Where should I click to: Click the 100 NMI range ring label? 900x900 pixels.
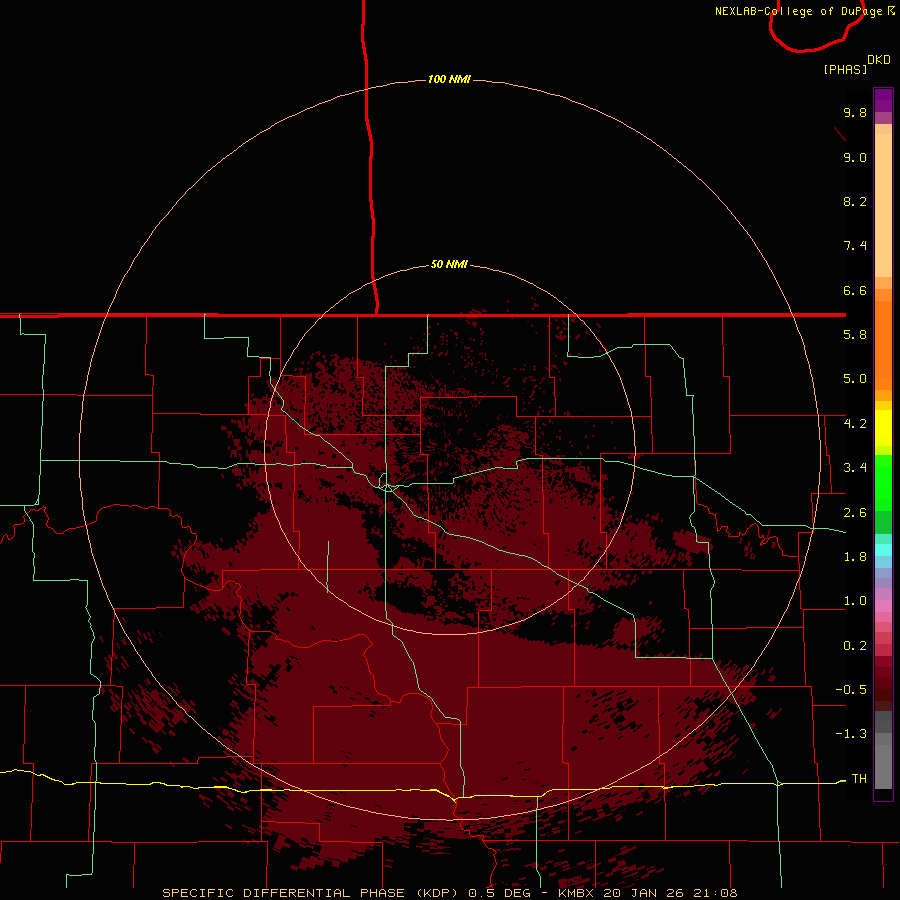pos(449,79)
